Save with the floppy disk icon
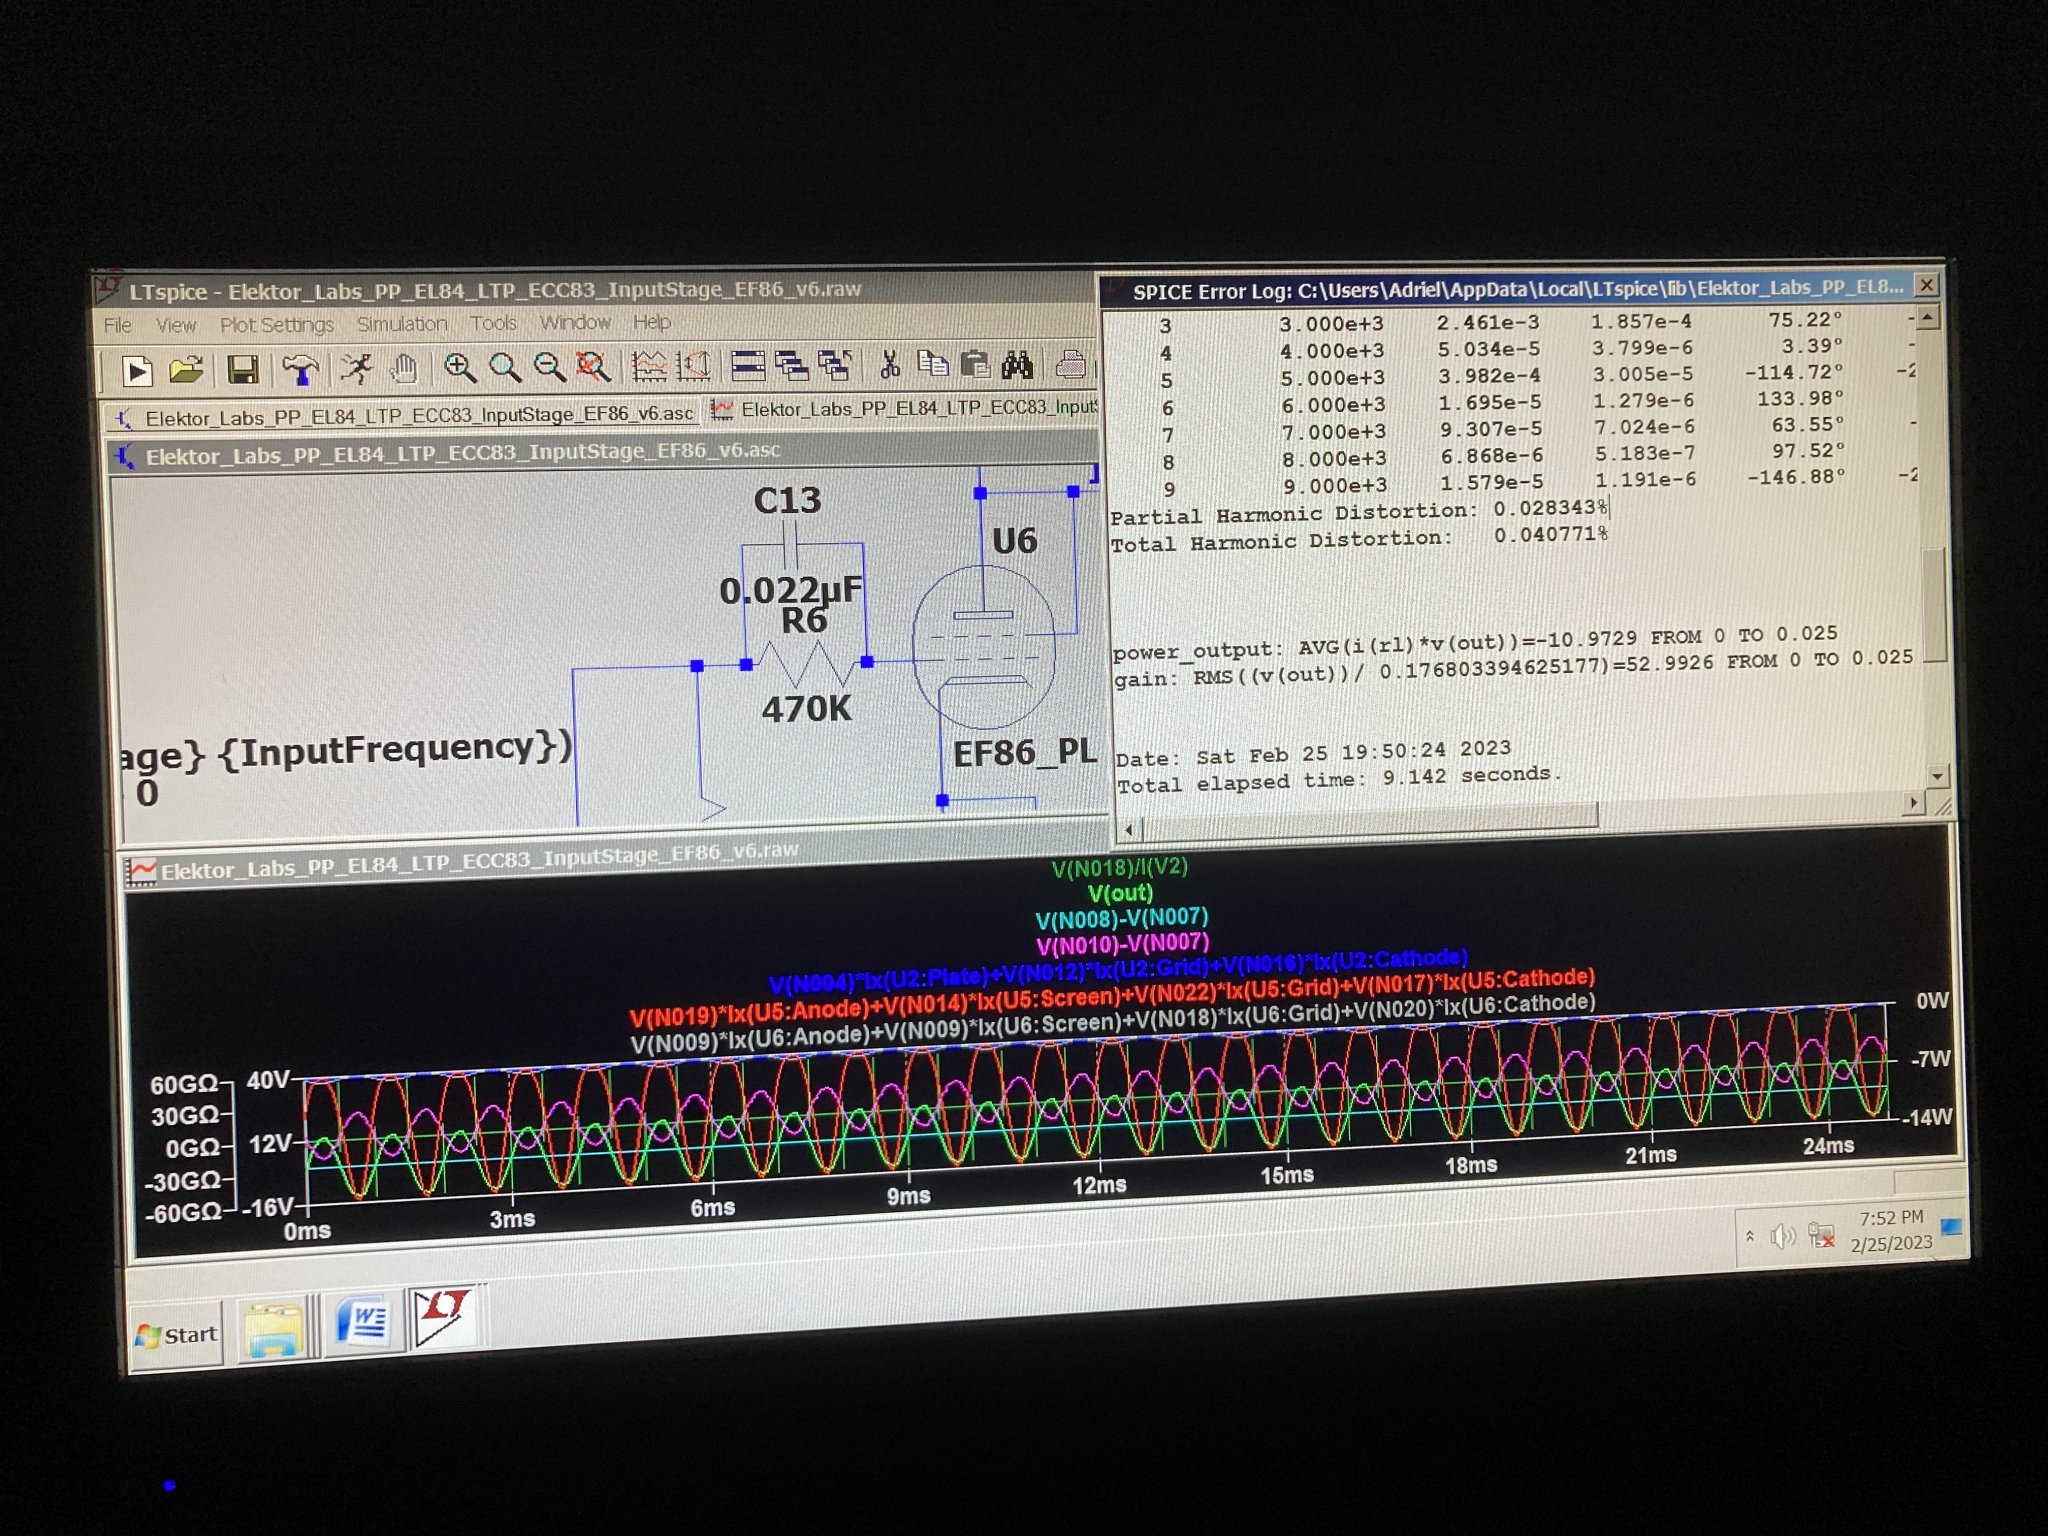 click(243, 370)
